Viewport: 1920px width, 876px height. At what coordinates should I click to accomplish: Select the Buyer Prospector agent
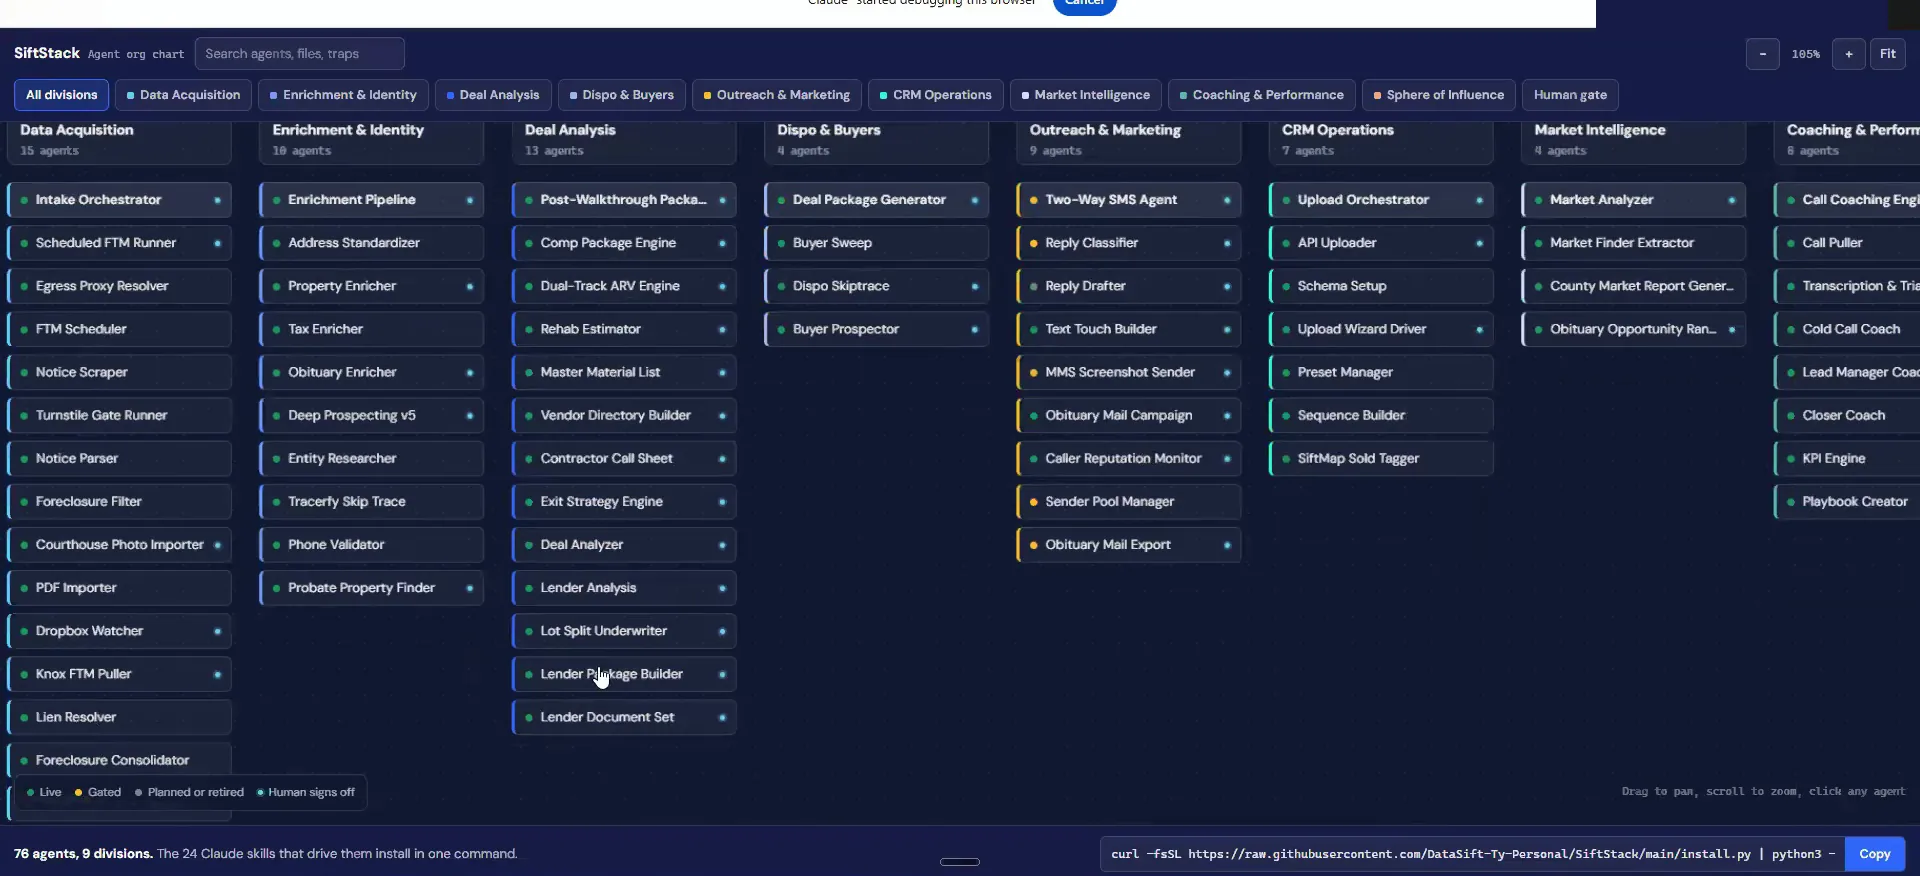(877, 329)
